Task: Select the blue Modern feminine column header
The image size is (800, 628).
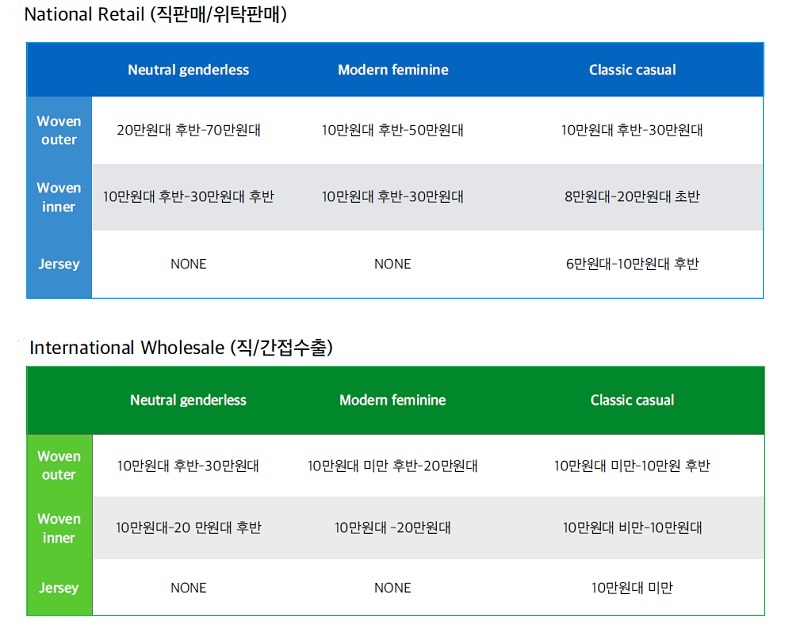Action: (393, 70)
